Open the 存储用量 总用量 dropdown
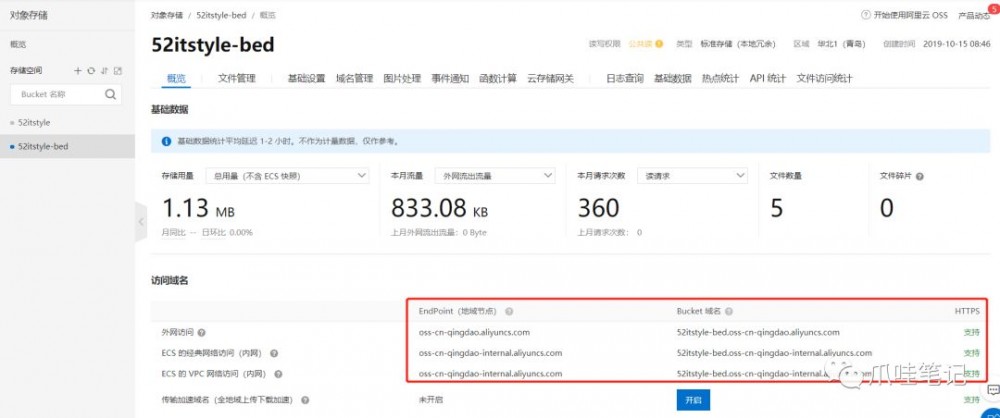The width and height of the screenshot is (1000, 418). click(x=286, y=175)
